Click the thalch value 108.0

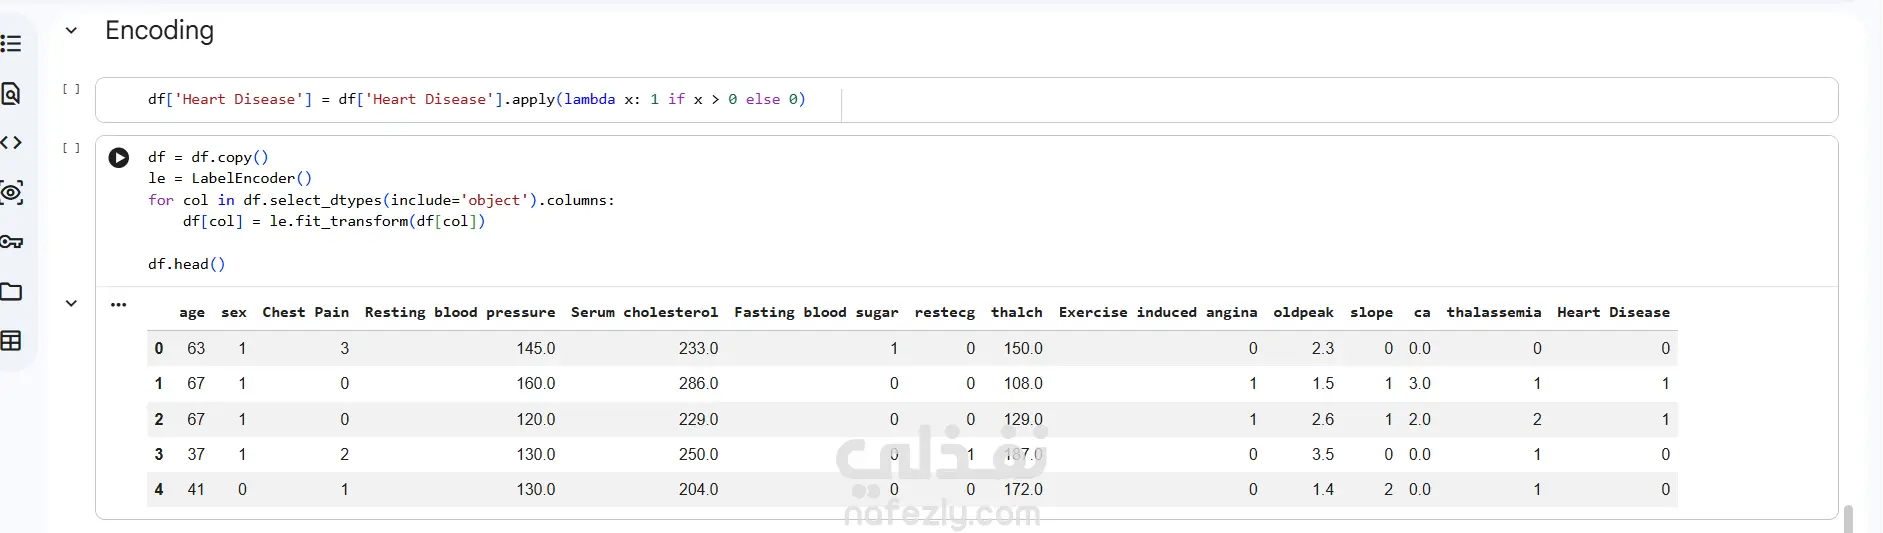point(1023,384)
